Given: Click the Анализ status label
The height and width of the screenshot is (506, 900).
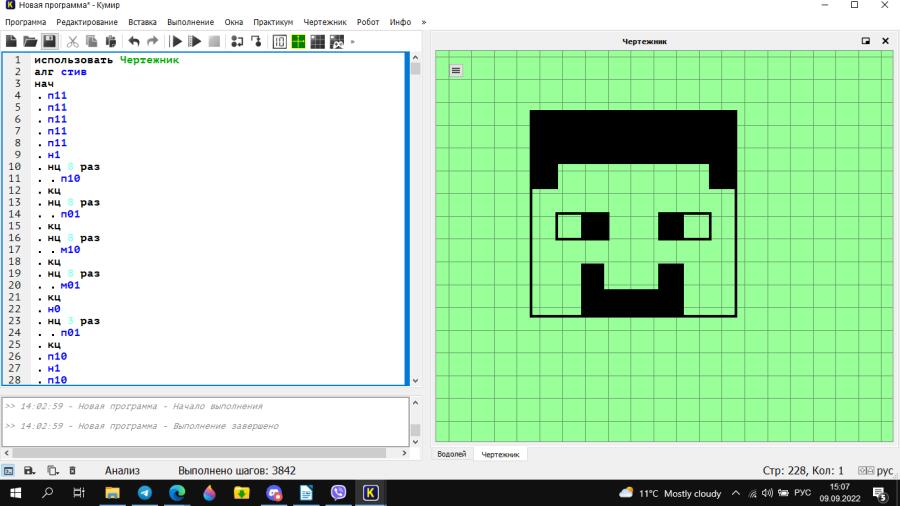Looking at the screenshot, I should point(122,470).
